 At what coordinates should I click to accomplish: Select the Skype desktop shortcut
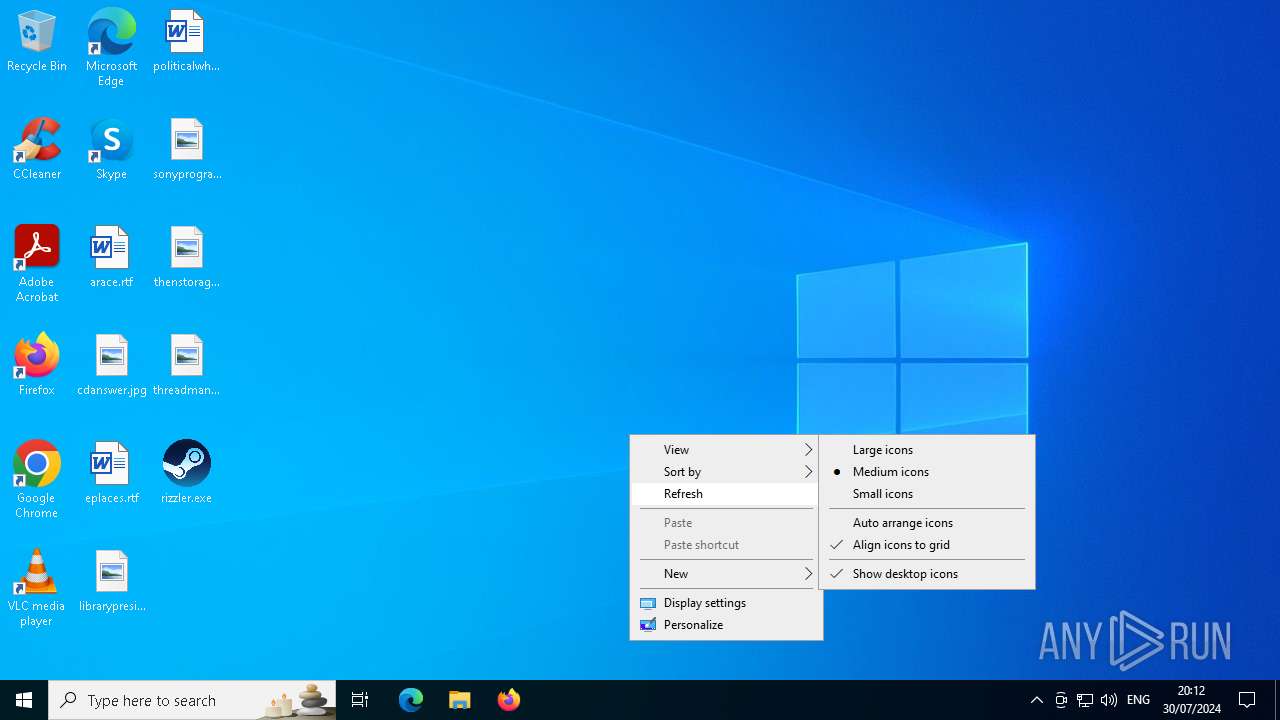point(111,150)
